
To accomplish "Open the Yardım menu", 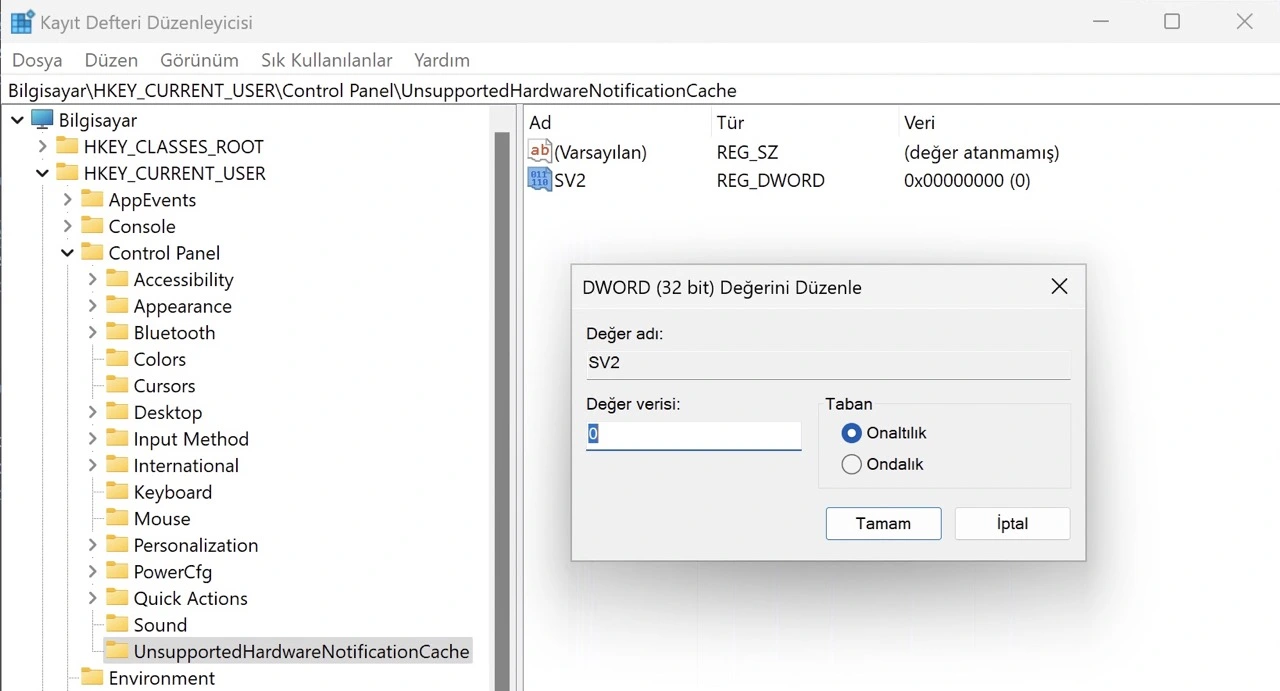I will point(442,60).
